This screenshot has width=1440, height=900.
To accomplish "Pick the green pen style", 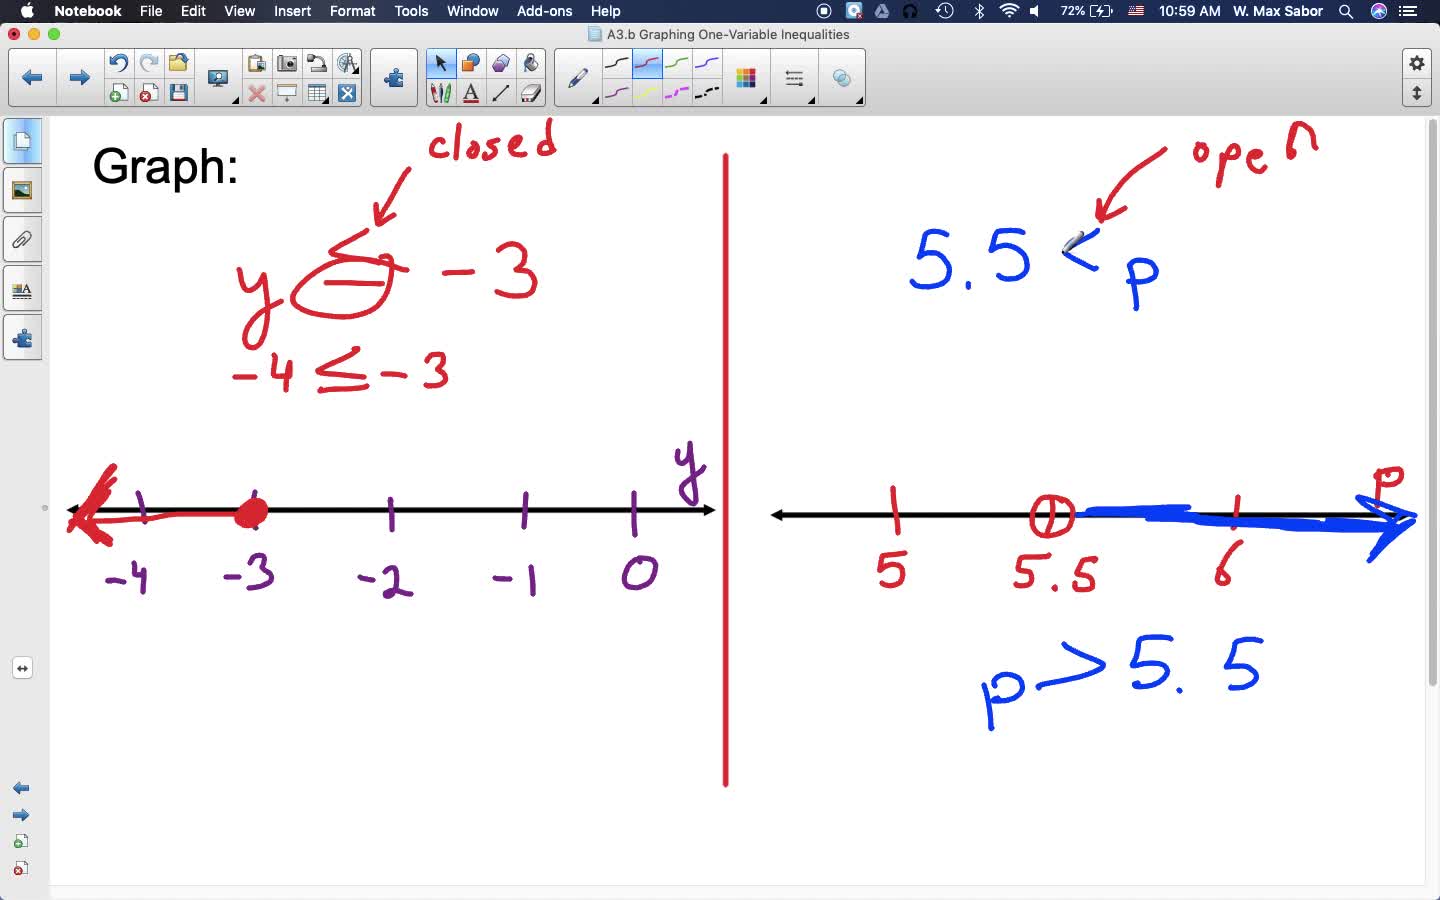I will pyautogui.click(x=677, y=63).
